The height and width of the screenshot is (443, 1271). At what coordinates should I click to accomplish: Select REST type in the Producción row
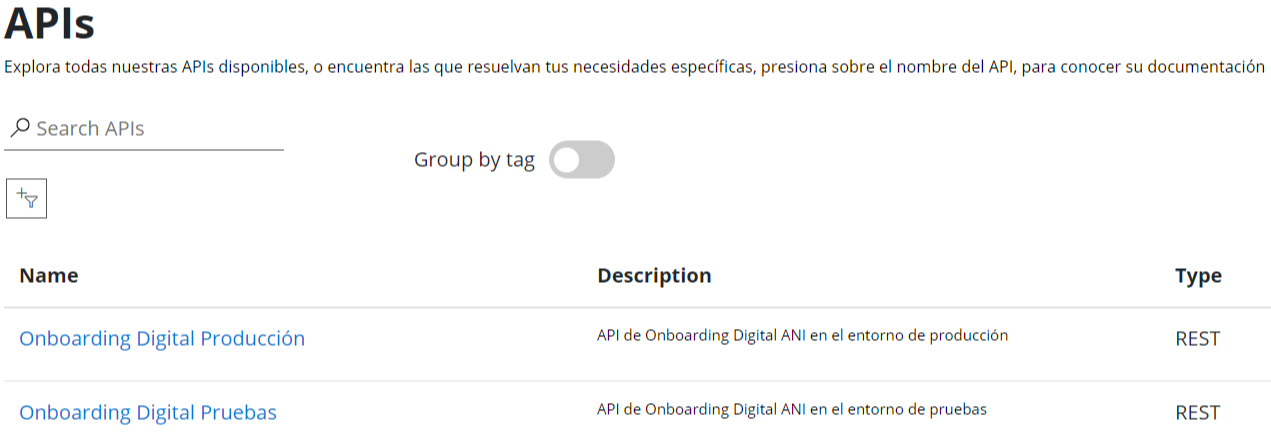point(1197,339)
